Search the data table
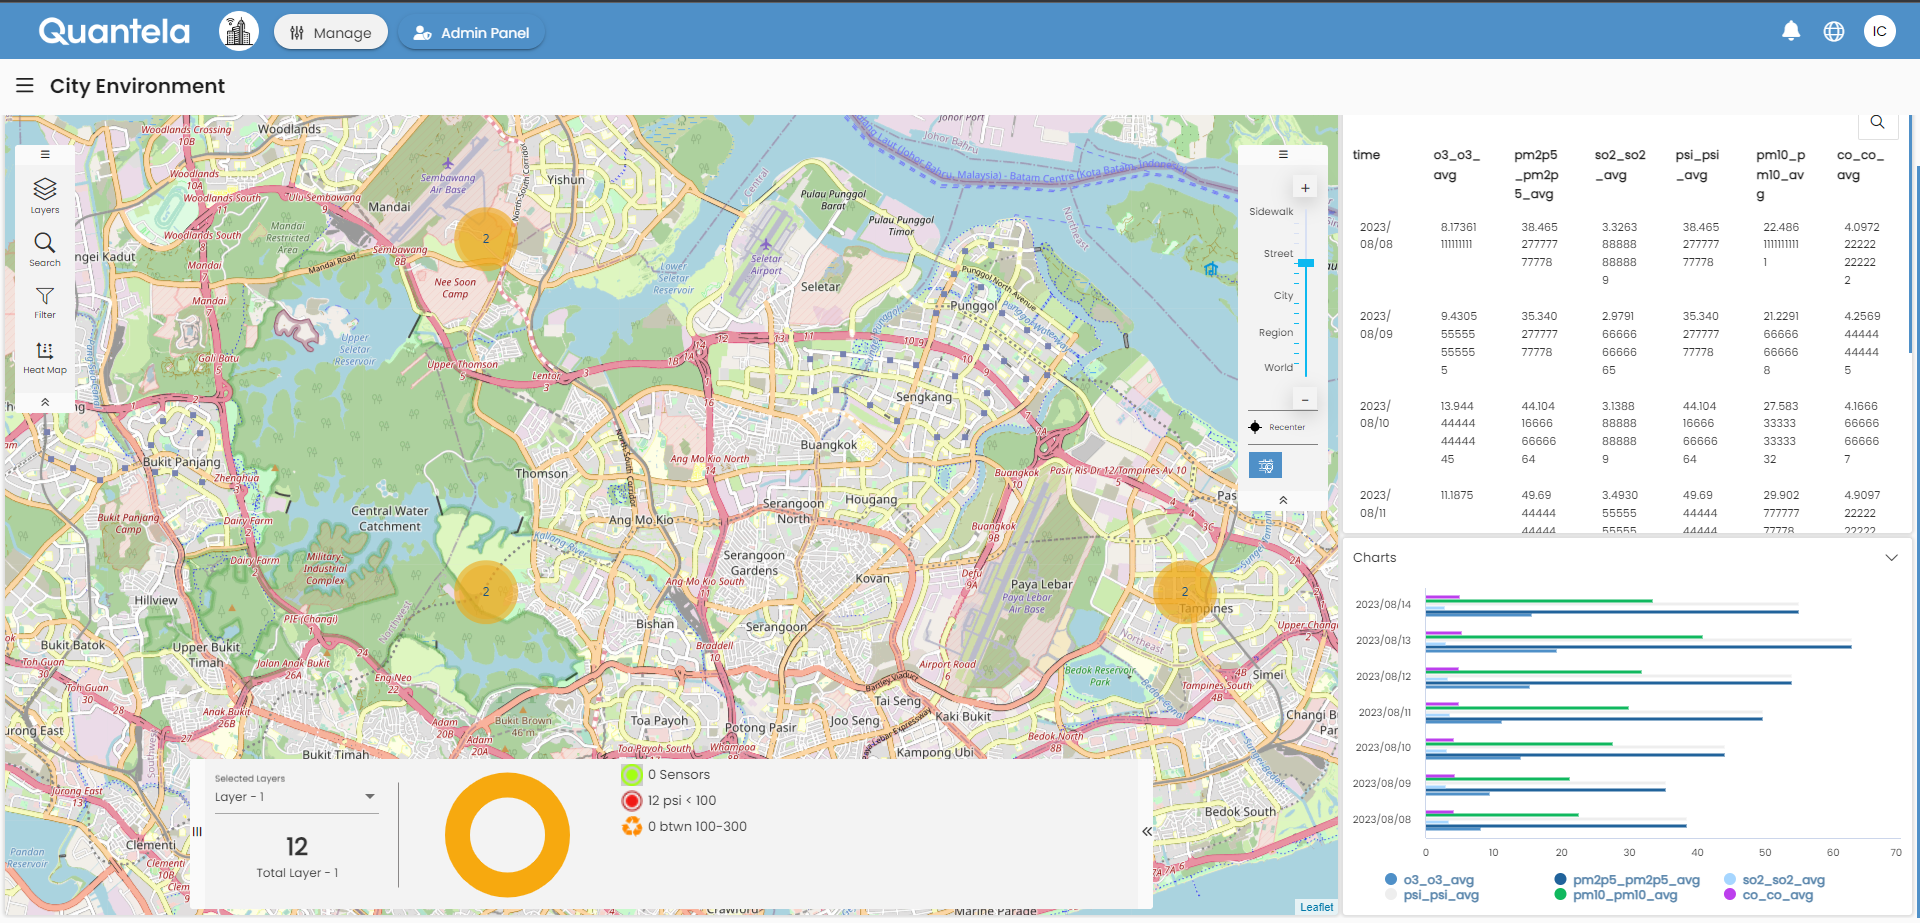 coord(1877,122)
